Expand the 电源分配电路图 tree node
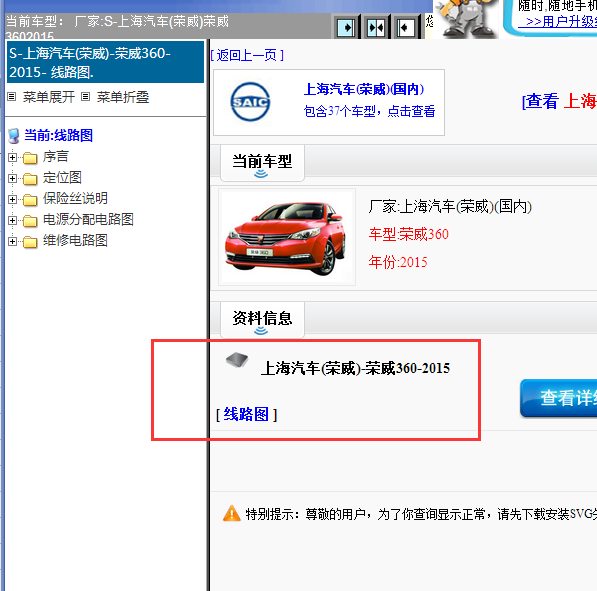This screenshot has height=591, width=597. (13, 220)
